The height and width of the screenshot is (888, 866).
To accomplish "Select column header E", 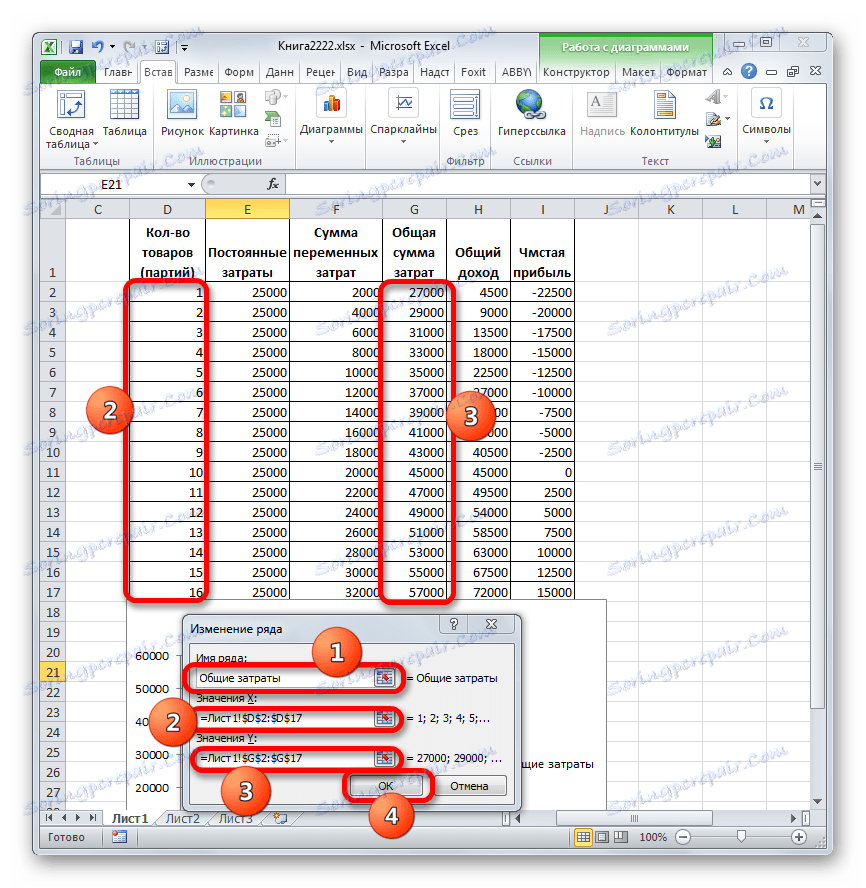I will pos(248,210).
